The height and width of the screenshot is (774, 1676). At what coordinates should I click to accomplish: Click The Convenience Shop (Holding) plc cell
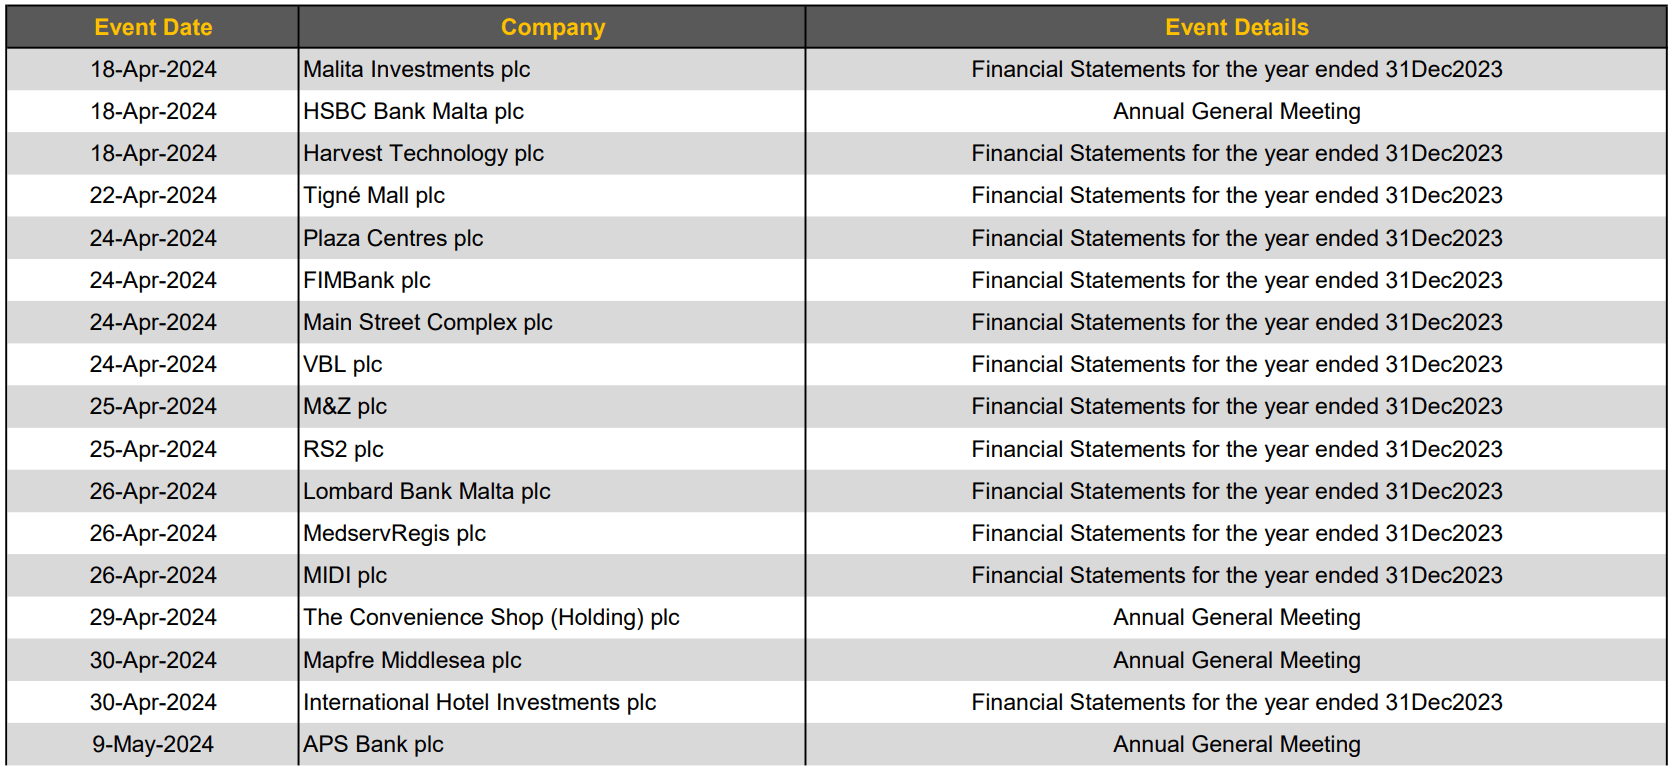click(x=552, y=618)
